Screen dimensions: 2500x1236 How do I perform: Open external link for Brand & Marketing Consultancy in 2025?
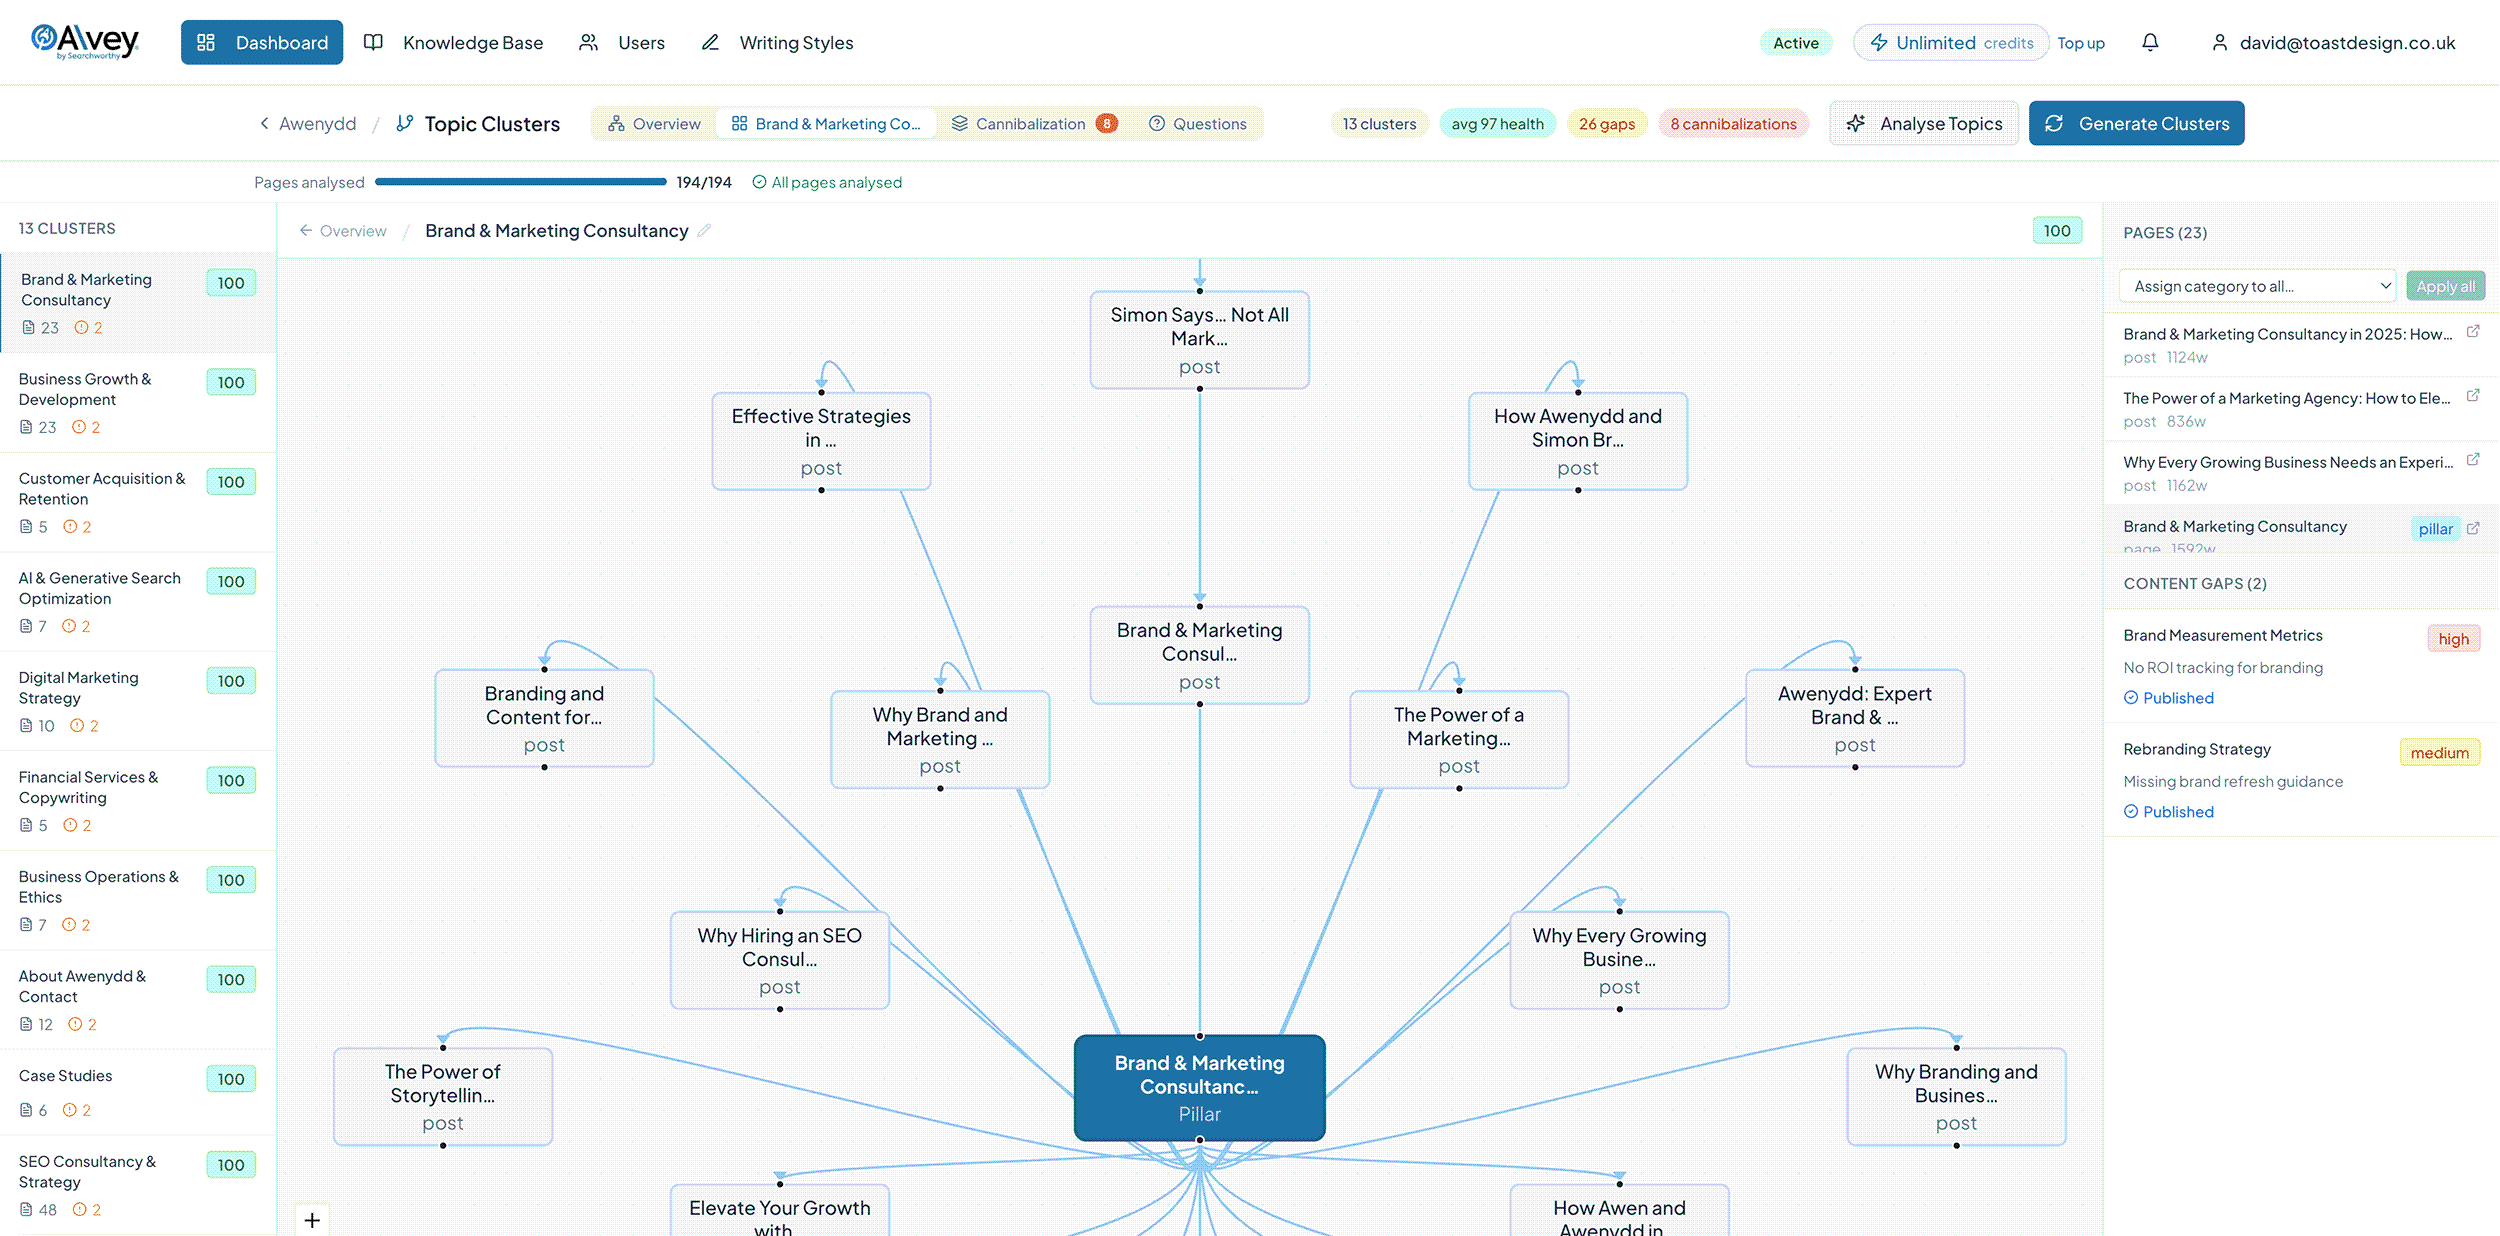(x=2473, y=332)
